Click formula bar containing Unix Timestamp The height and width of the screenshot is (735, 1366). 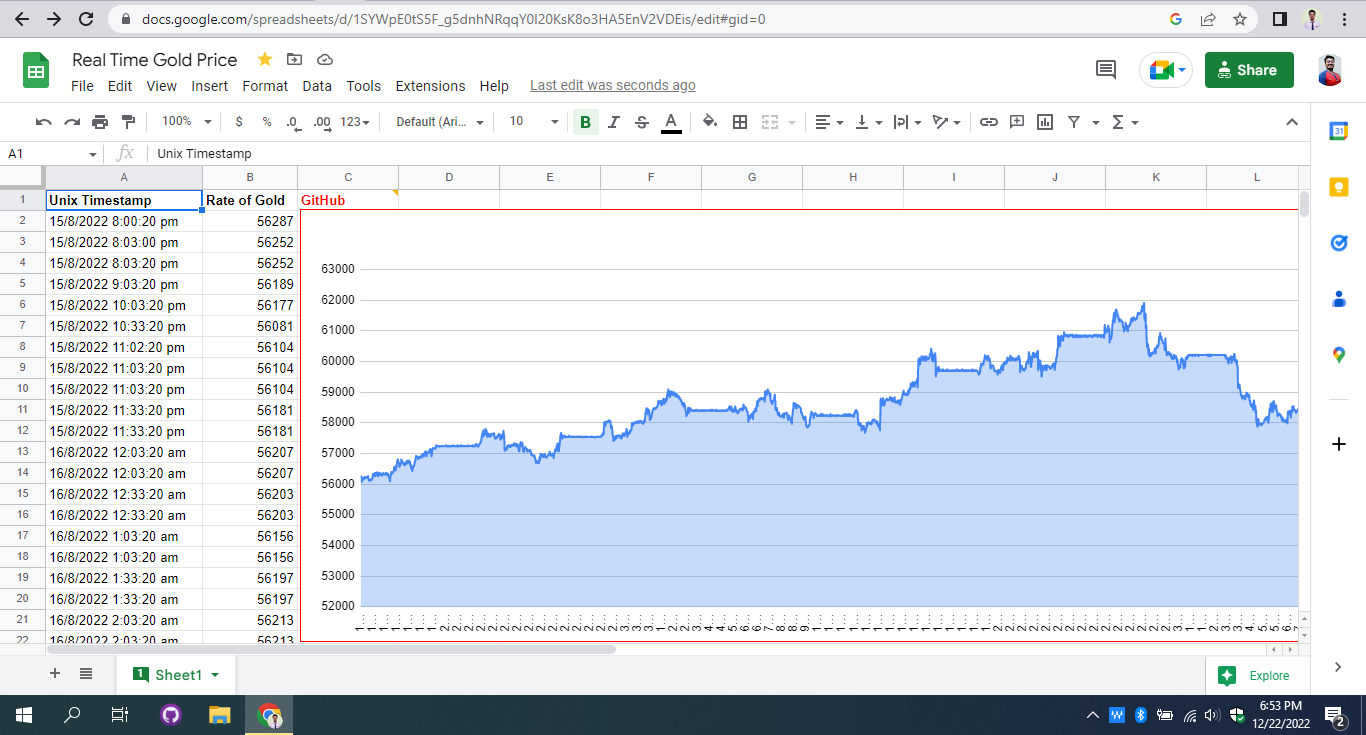[x=727, y=153]
